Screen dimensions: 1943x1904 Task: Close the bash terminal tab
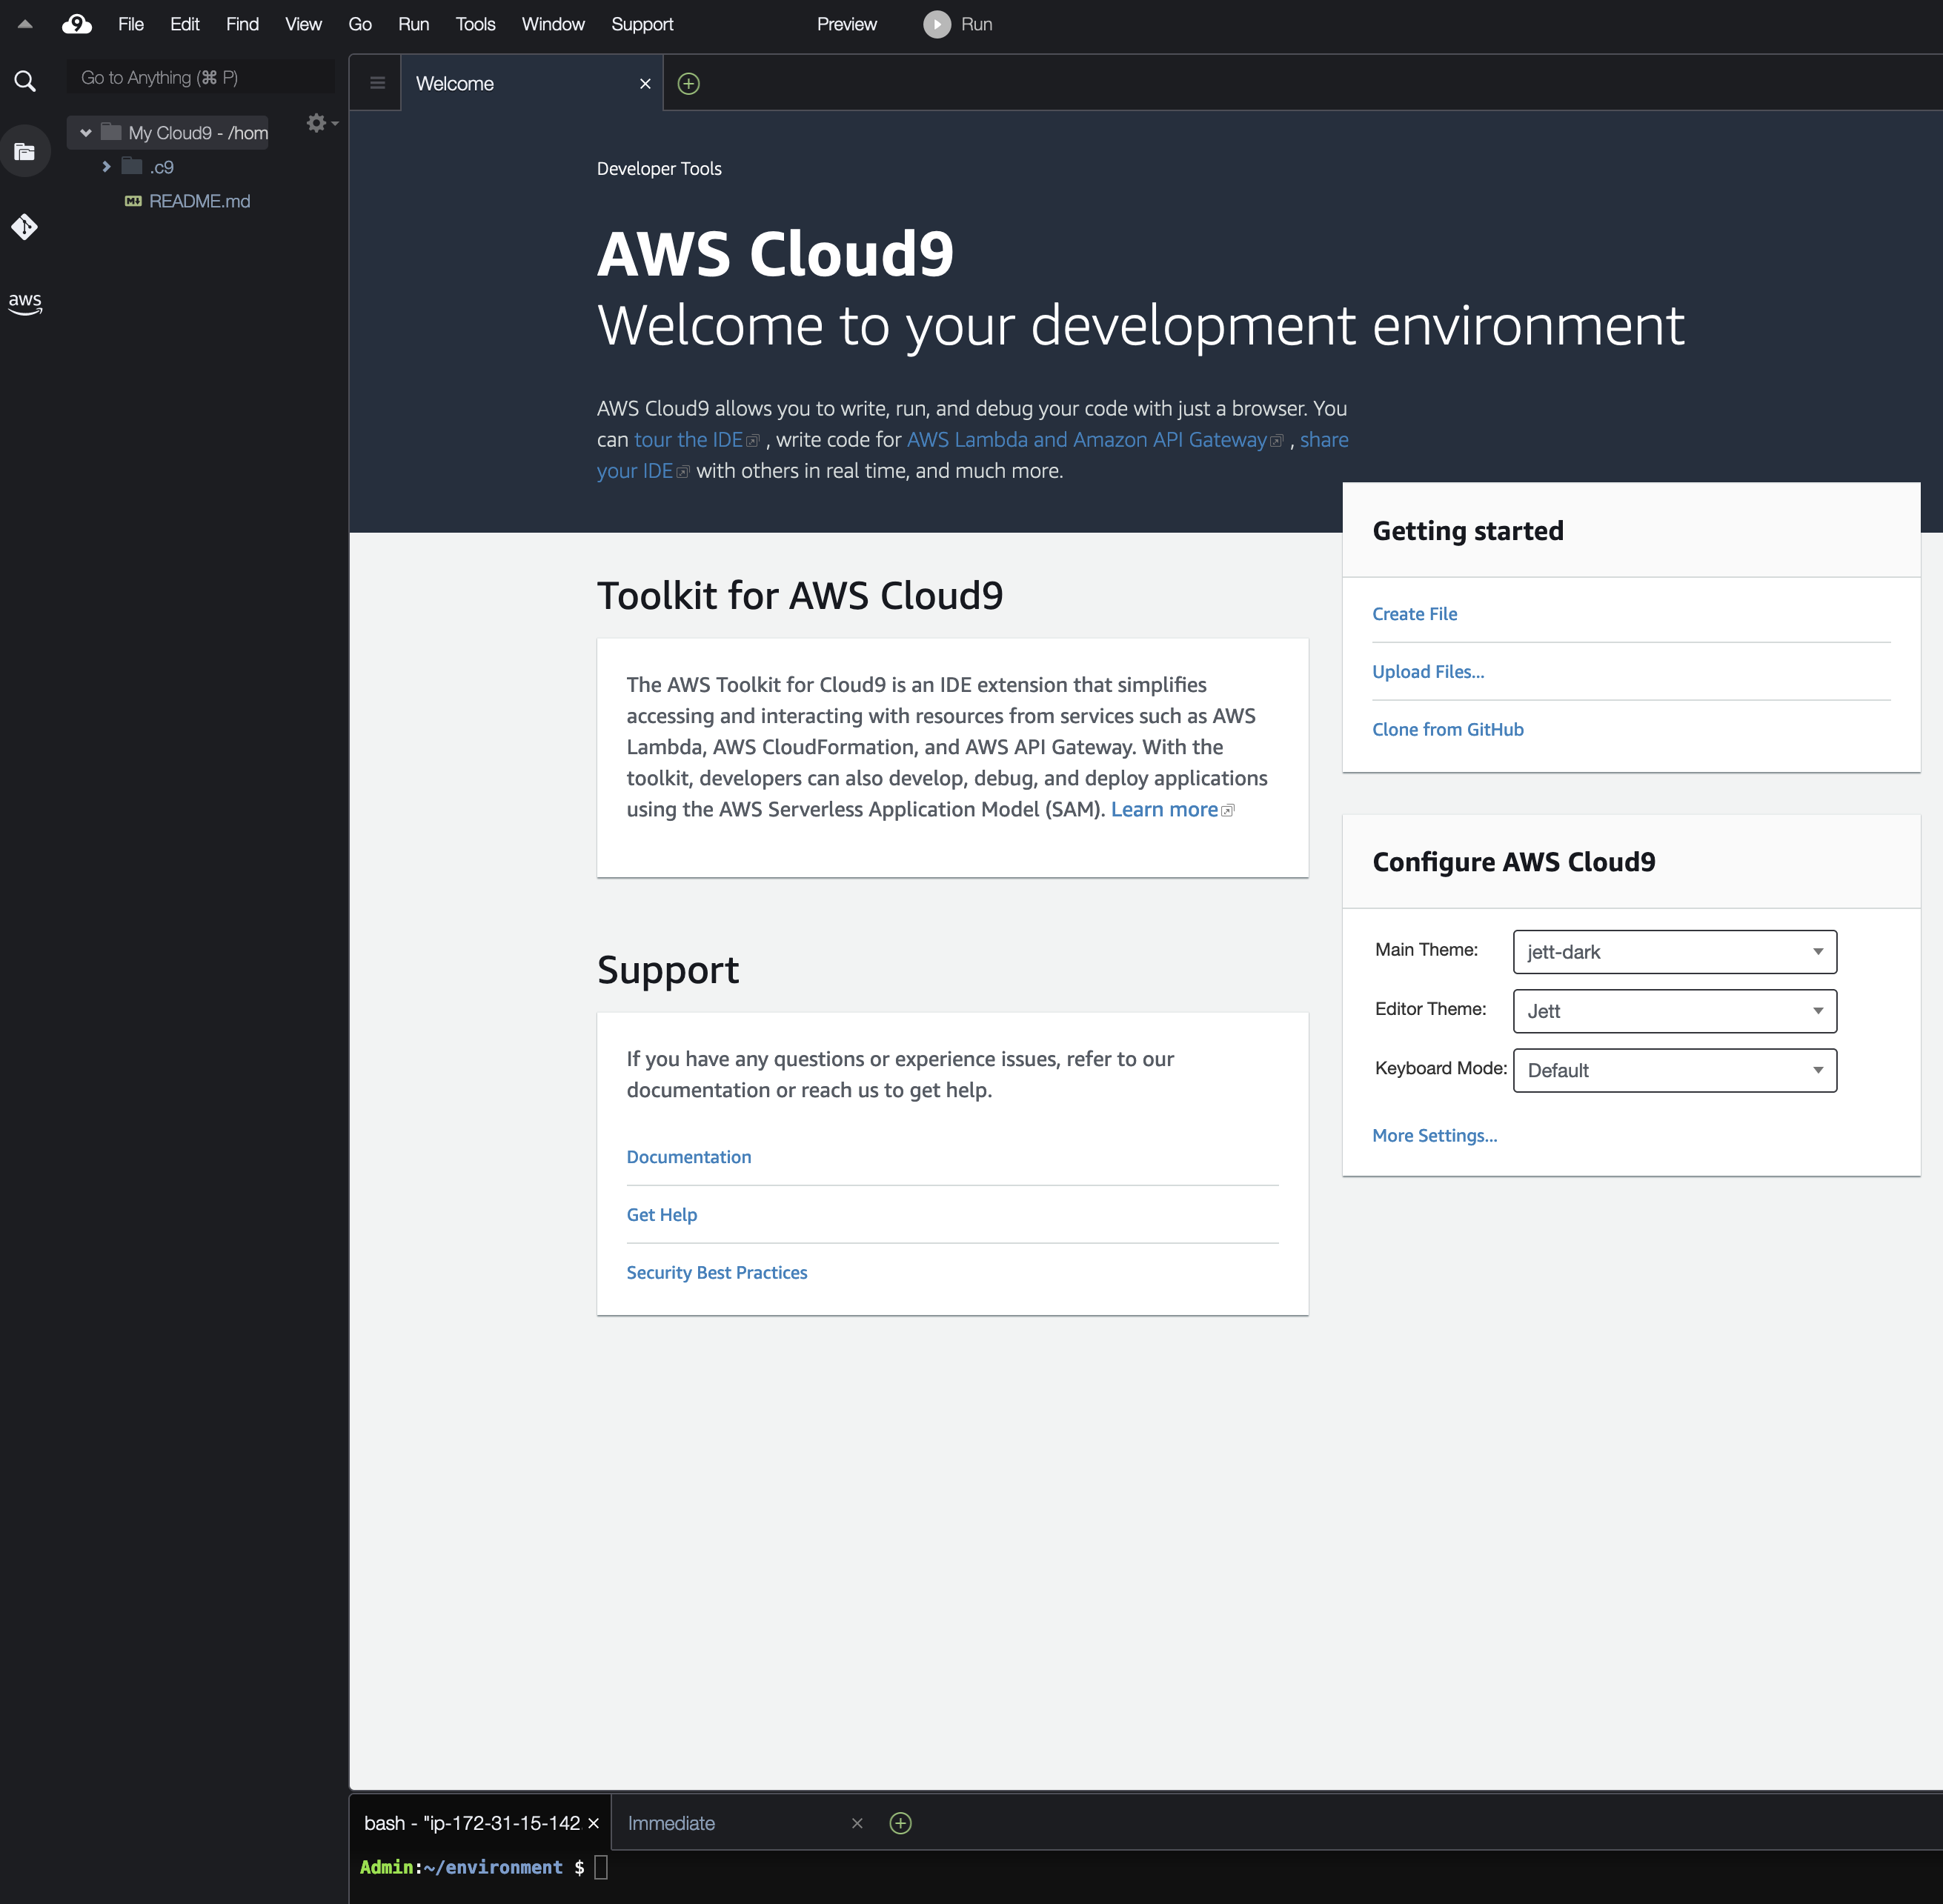point(593,1823)
